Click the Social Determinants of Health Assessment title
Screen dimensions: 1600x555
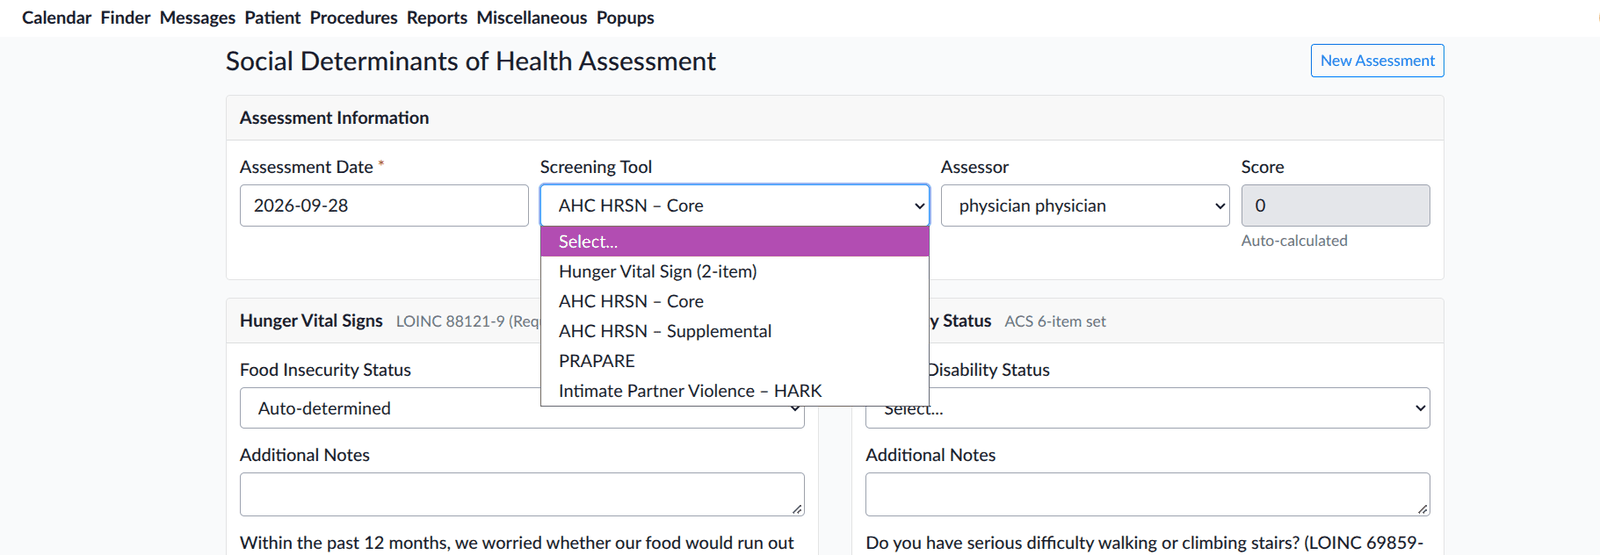(x=471, y=61)
